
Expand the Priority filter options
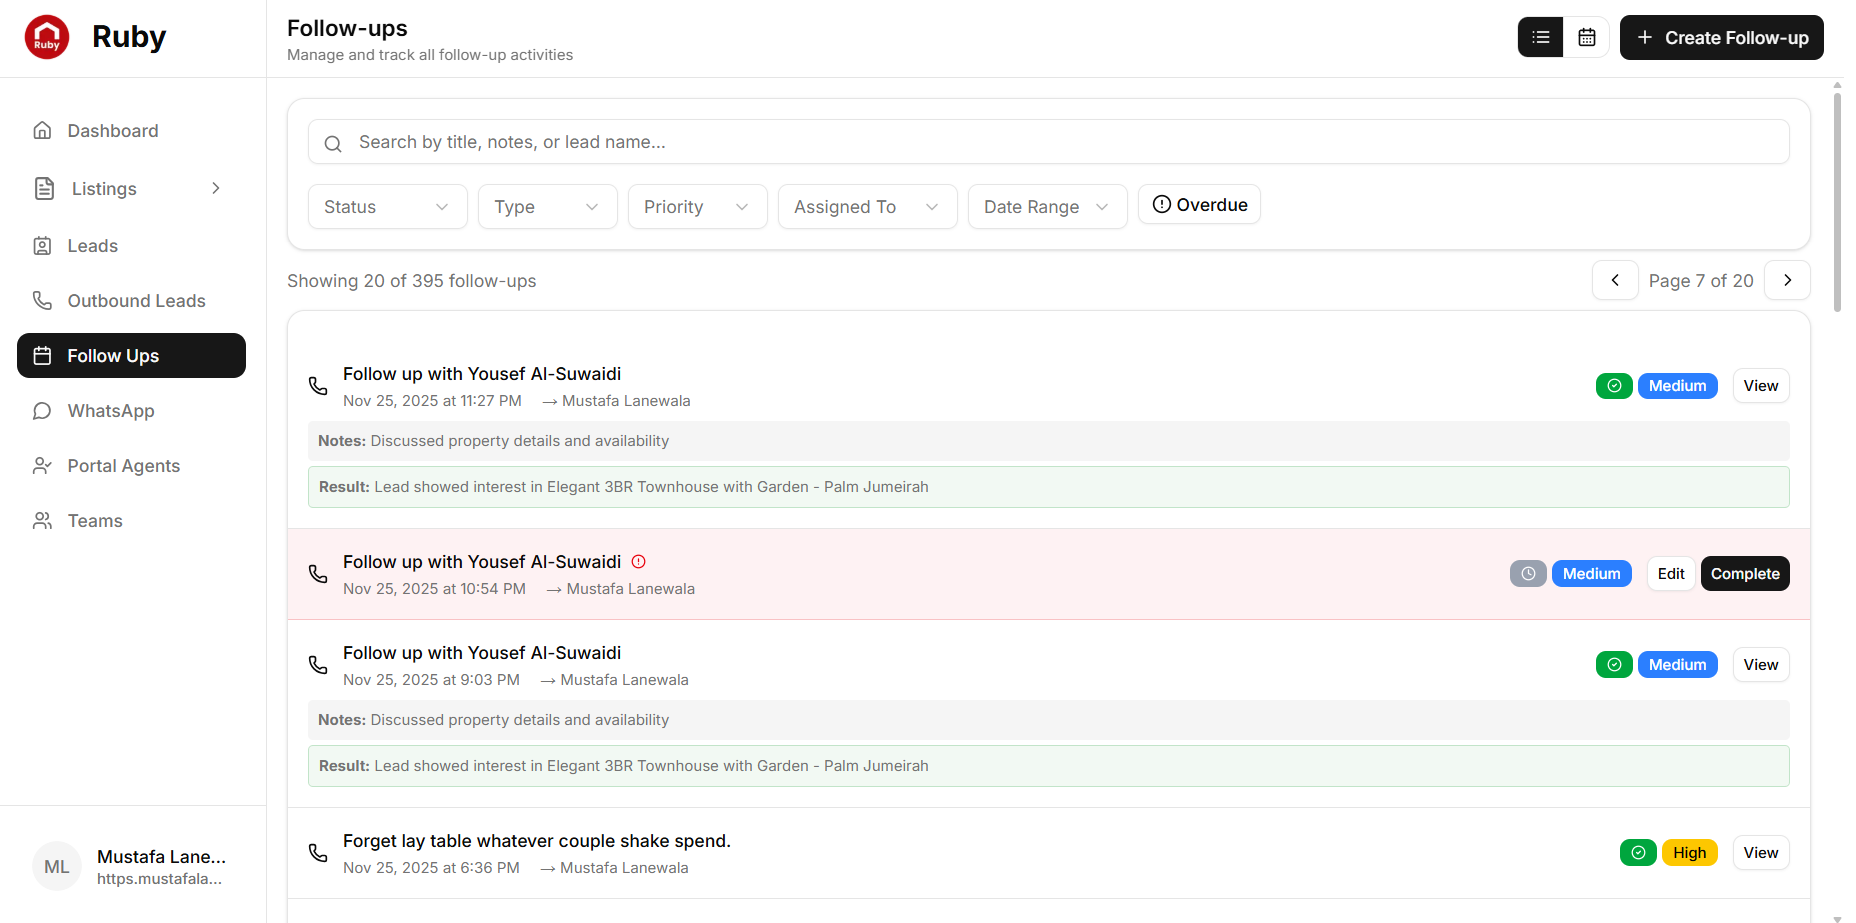[x=697, y=206]
